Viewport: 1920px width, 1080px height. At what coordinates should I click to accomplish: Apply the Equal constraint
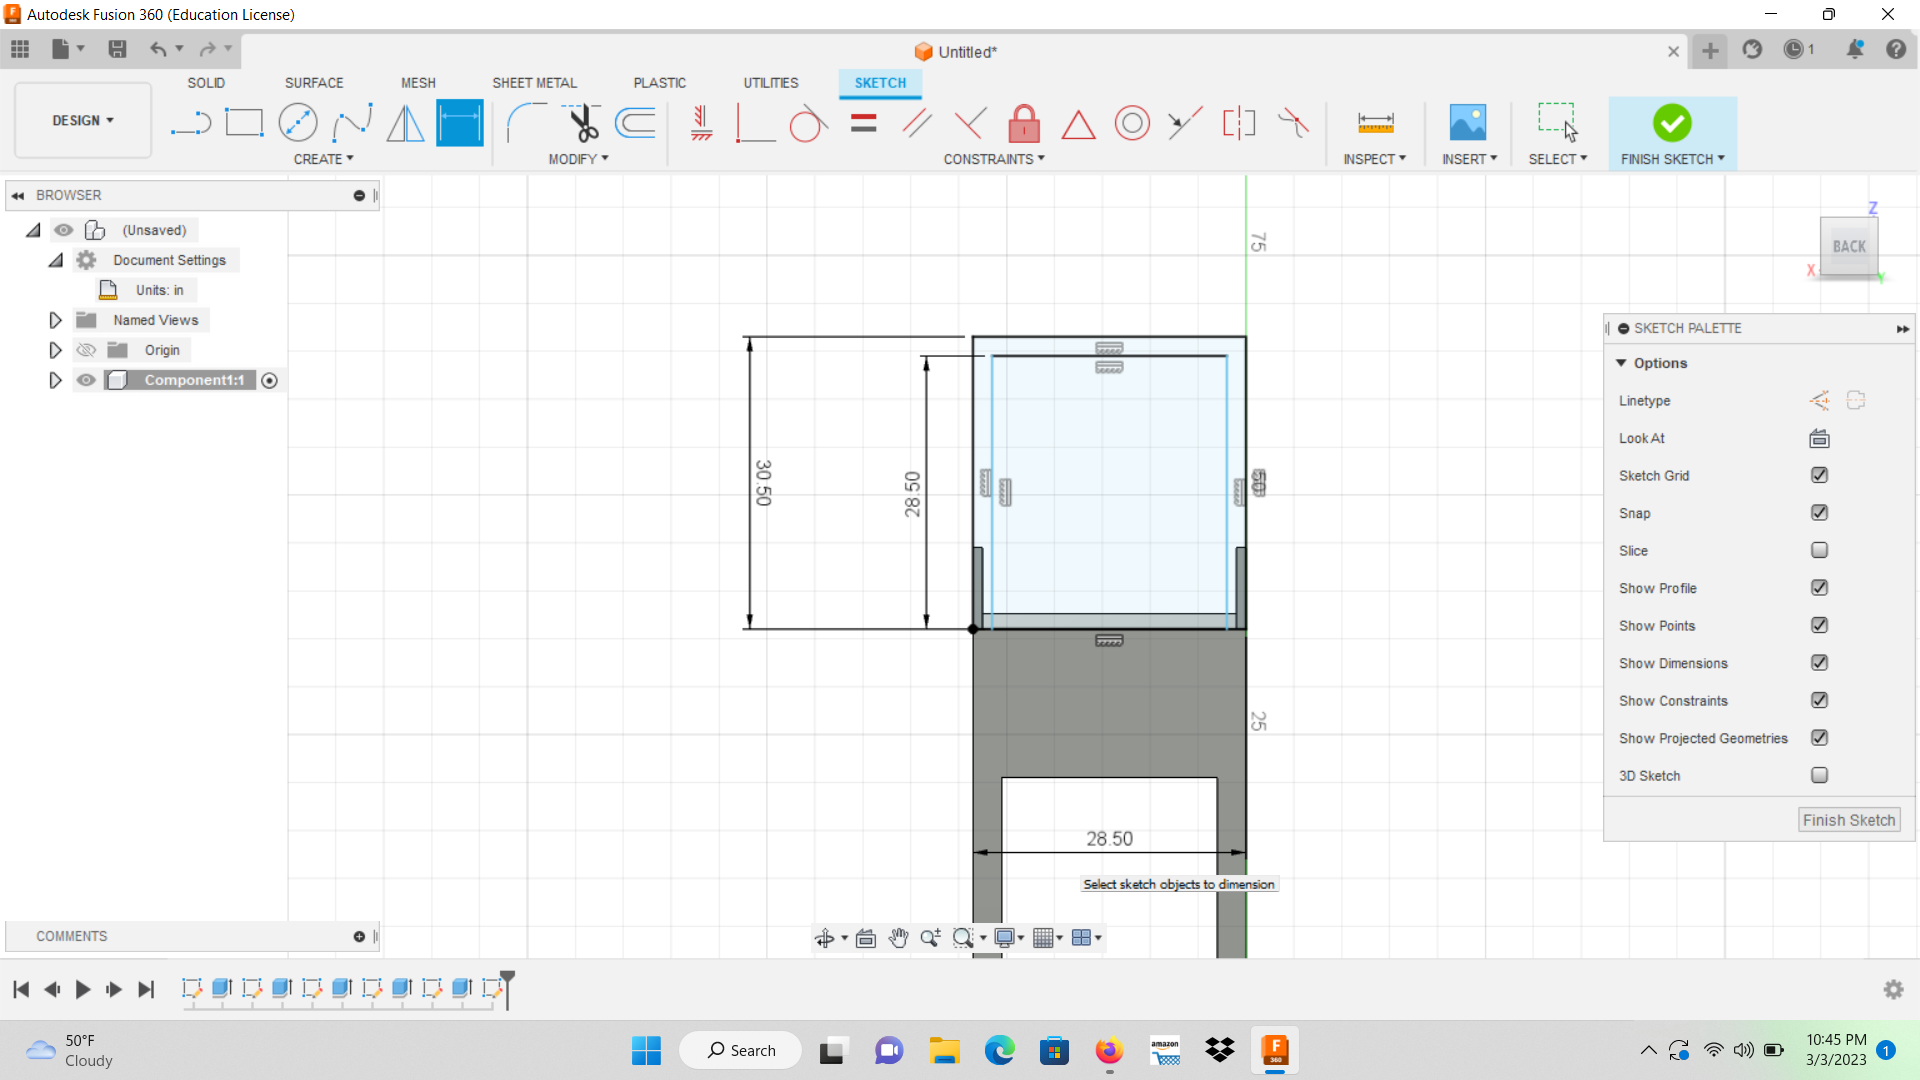[x=863, y=122]
